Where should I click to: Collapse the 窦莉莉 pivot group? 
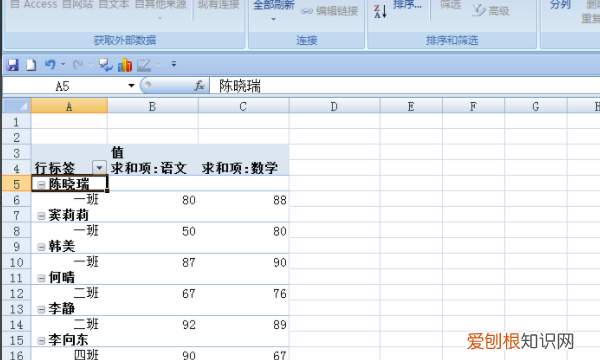[x=41, y=216]
